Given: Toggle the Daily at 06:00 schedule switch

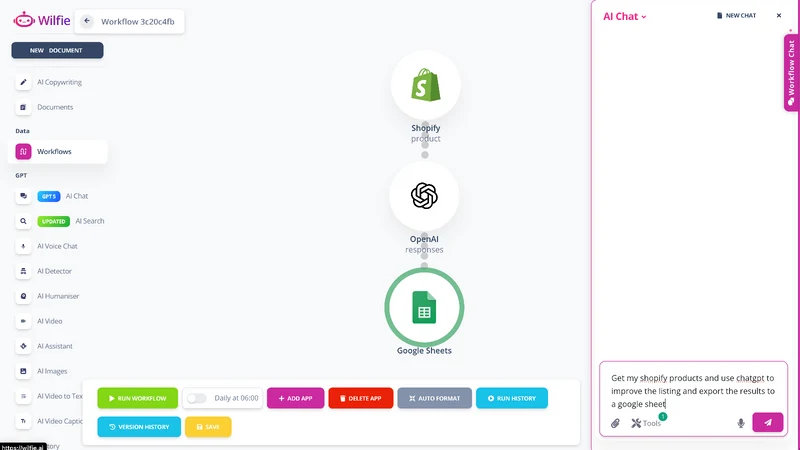Looking at the screenshot, I should click(x=196, y=398).
